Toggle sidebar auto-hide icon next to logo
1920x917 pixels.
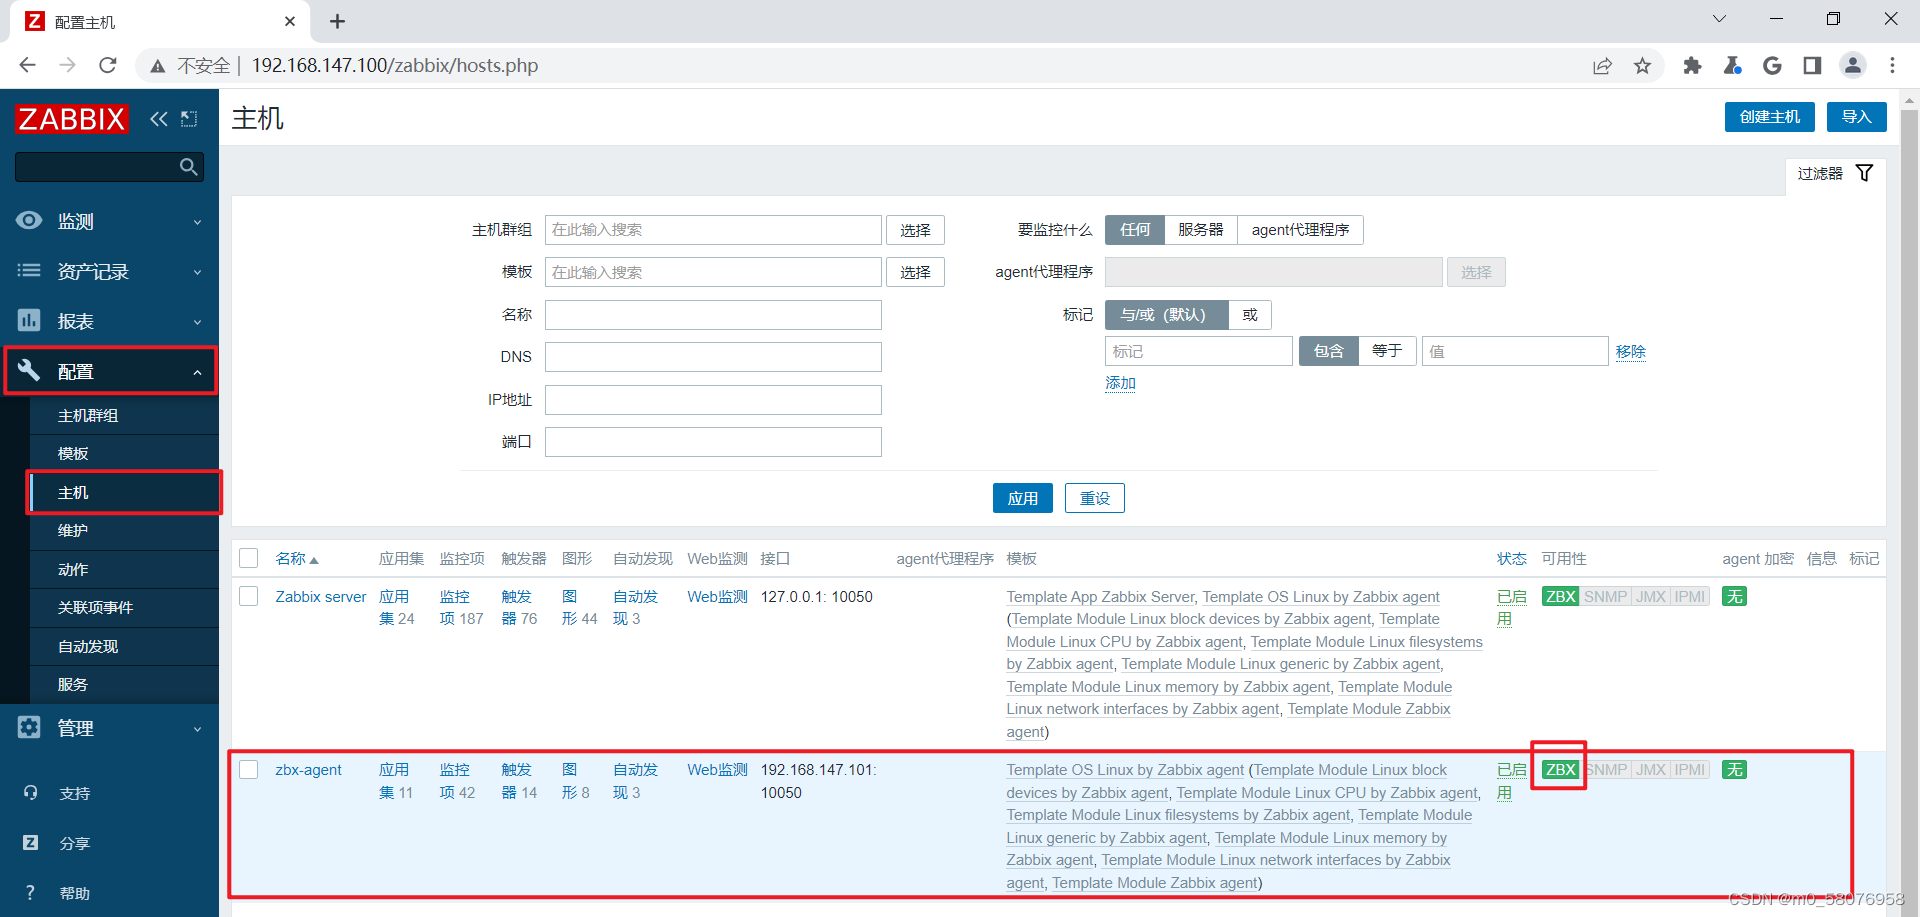[189, 119]
